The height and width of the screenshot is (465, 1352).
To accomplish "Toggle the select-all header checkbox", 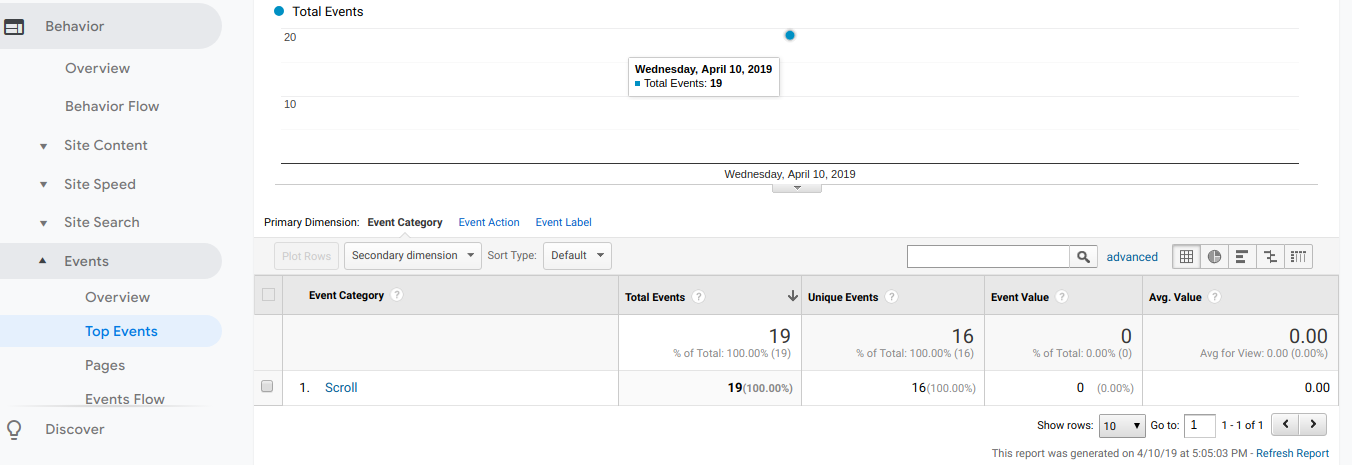I will [267, 294].
